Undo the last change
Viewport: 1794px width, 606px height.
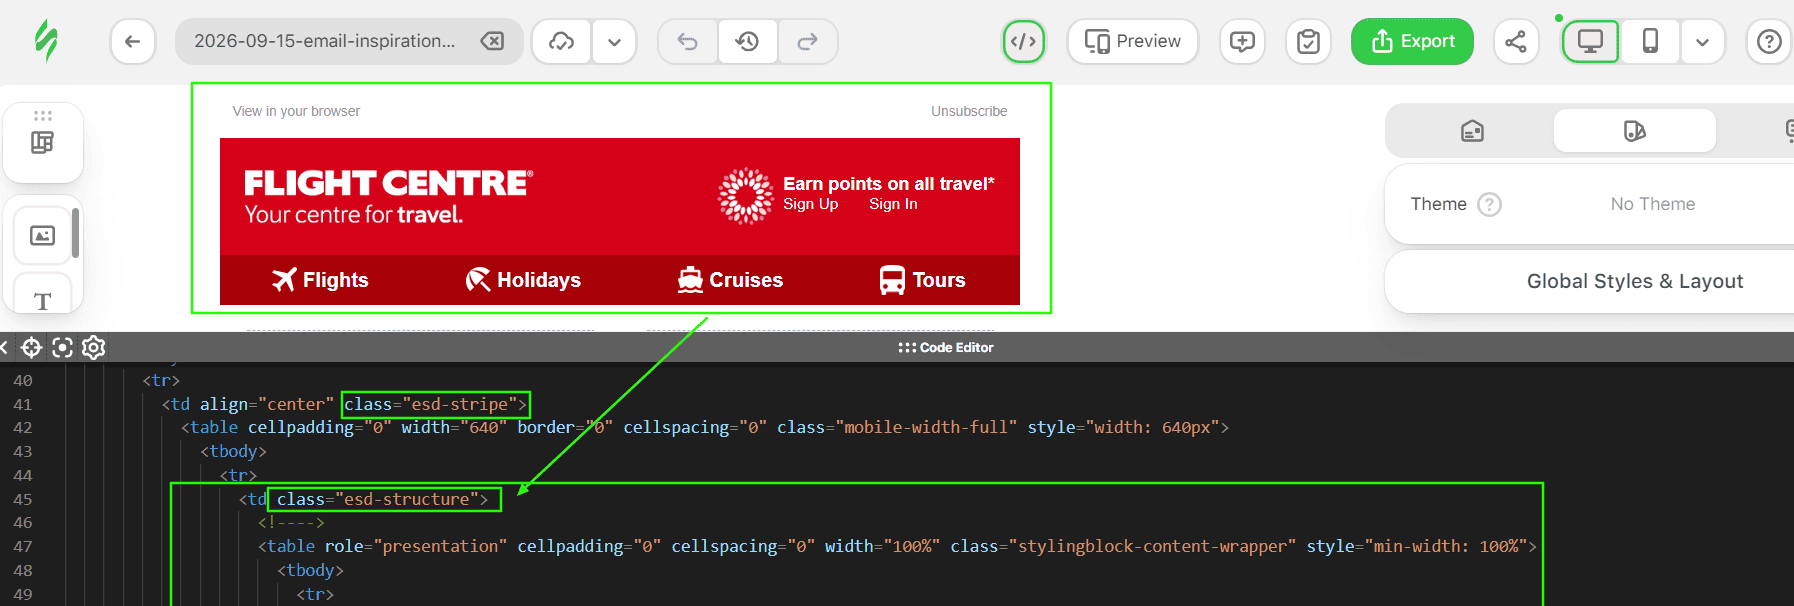tap(688, 41)
